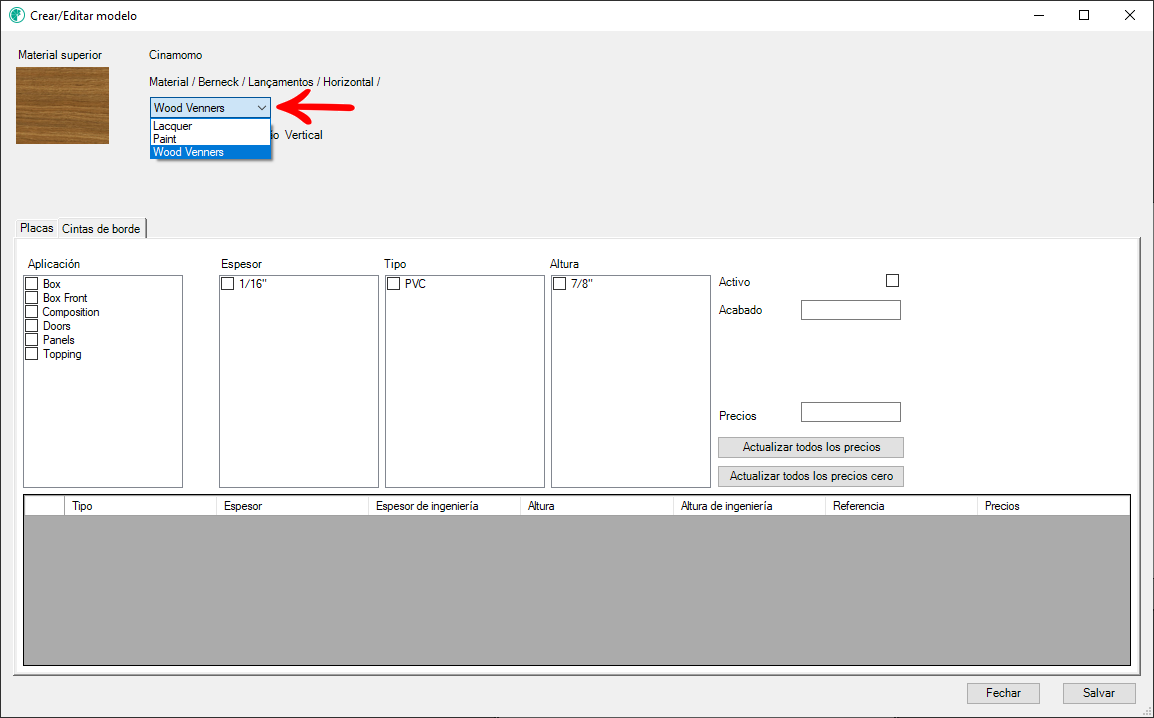Toggle the Activo checkbox
This screenshot has height=718, width=1154.
pyautogui.click(x=892, y=280)
